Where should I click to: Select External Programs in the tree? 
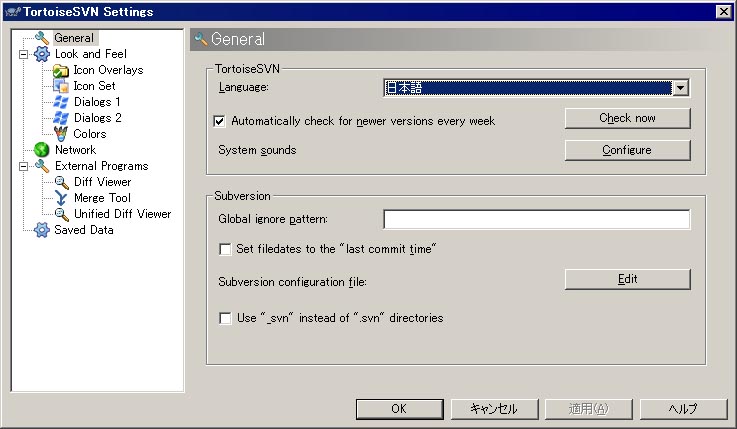pos(102,166)
